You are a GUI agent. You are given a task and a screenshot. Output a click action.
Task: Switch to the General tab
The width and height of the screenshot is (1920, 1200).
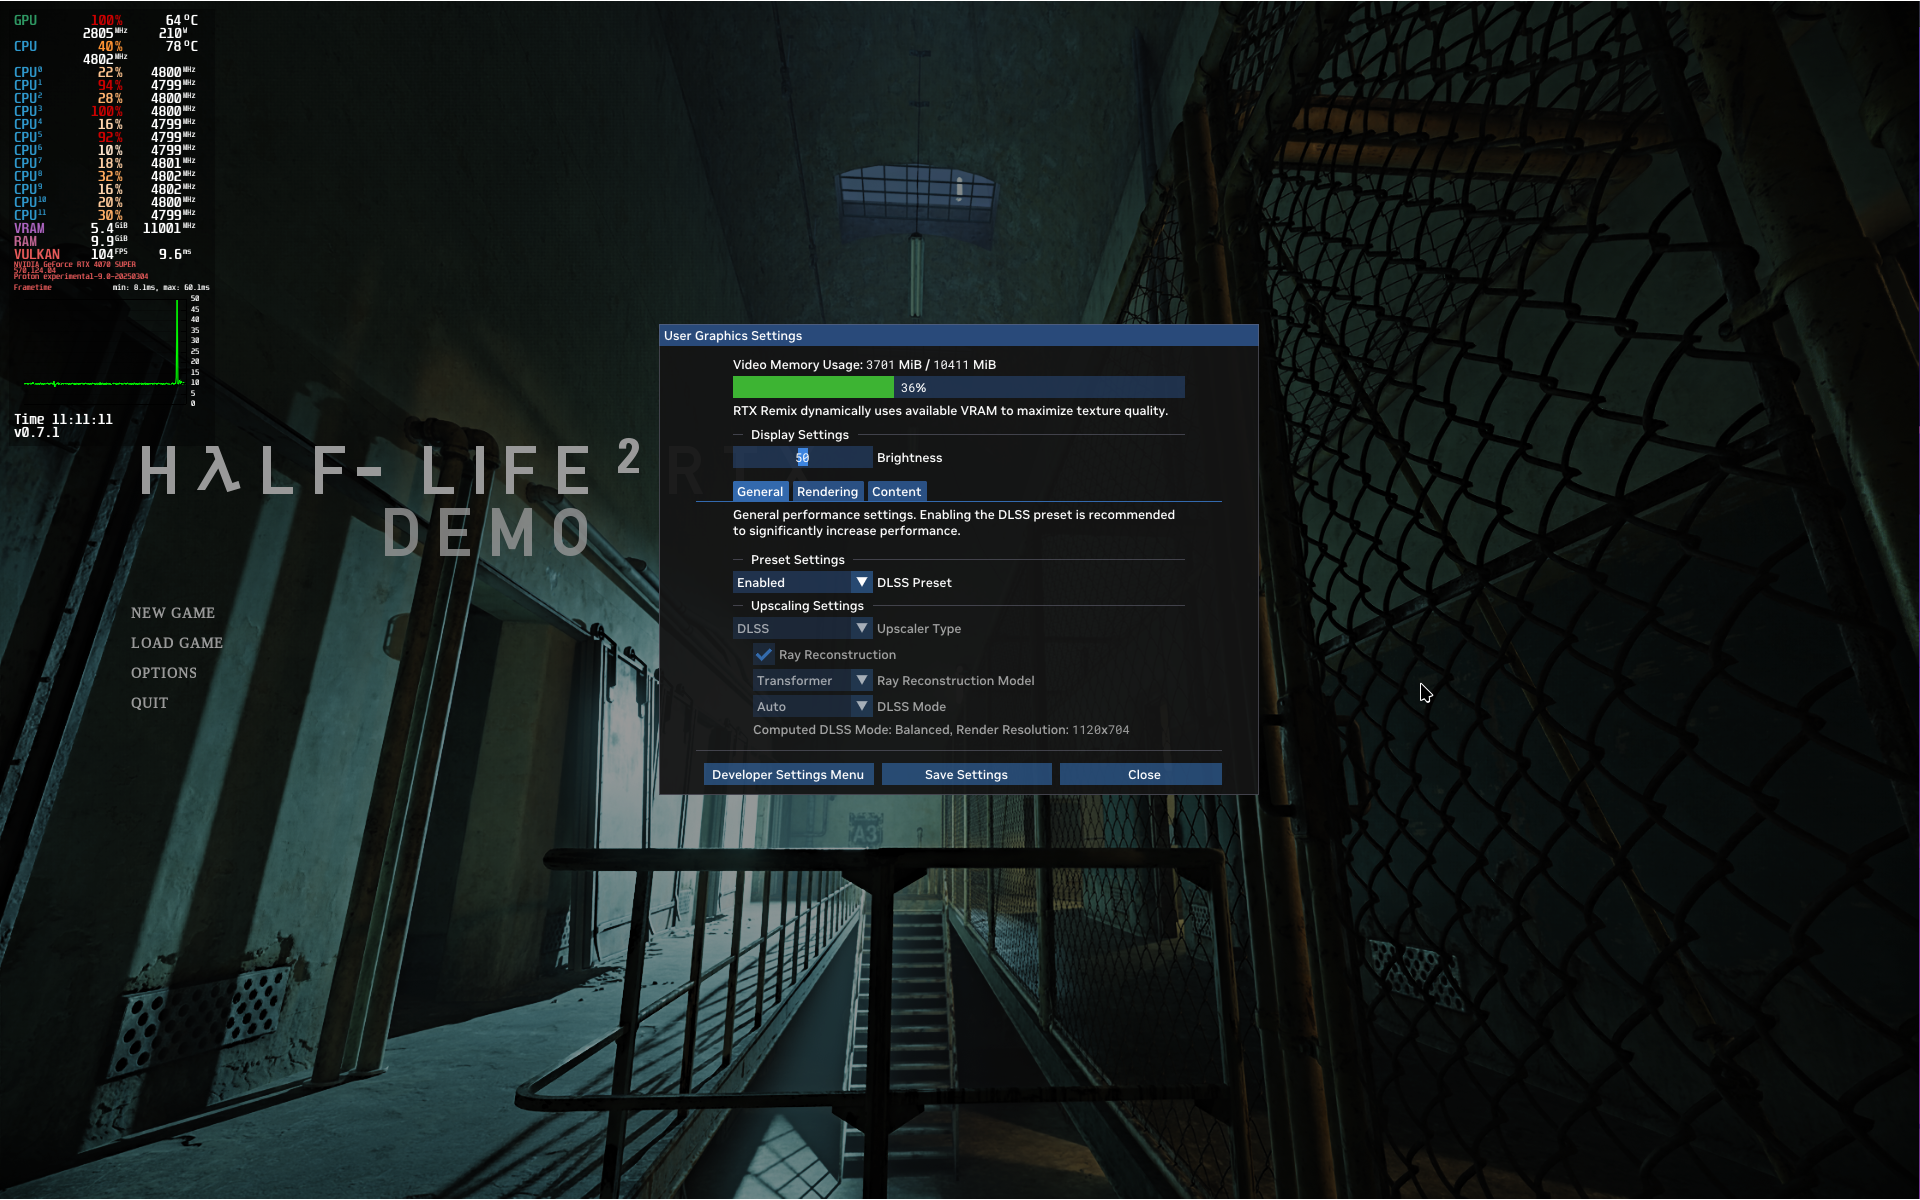[x=760, y=492]
